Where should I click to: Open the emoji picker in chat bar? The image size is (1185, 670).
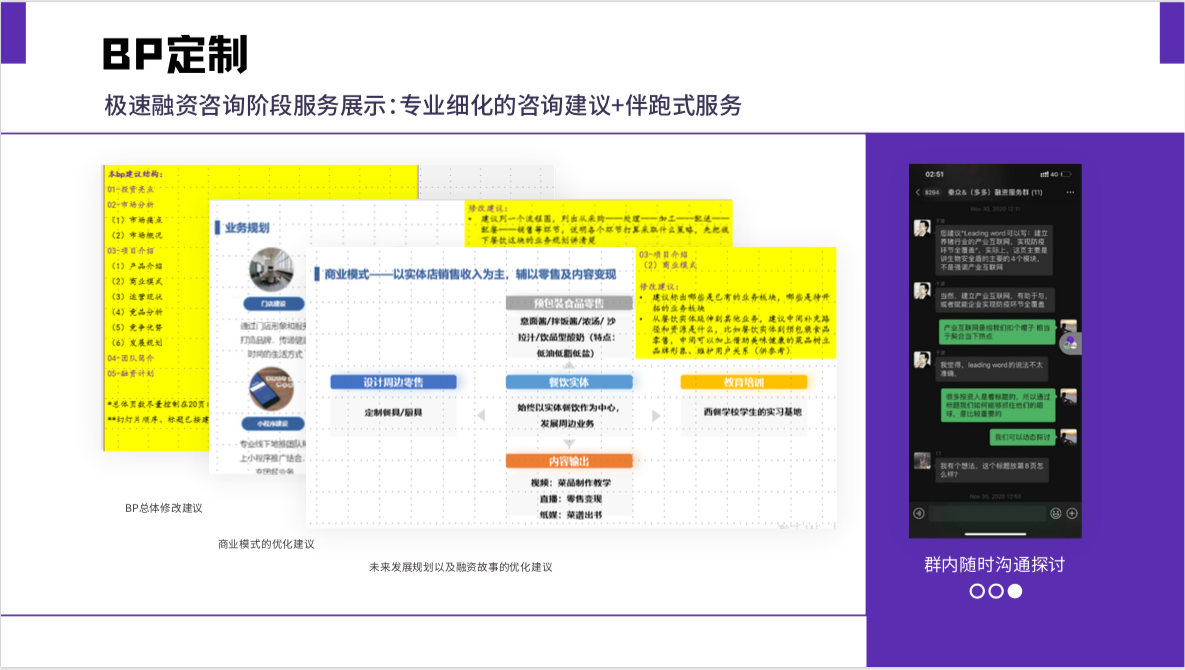click(1055, 513)
